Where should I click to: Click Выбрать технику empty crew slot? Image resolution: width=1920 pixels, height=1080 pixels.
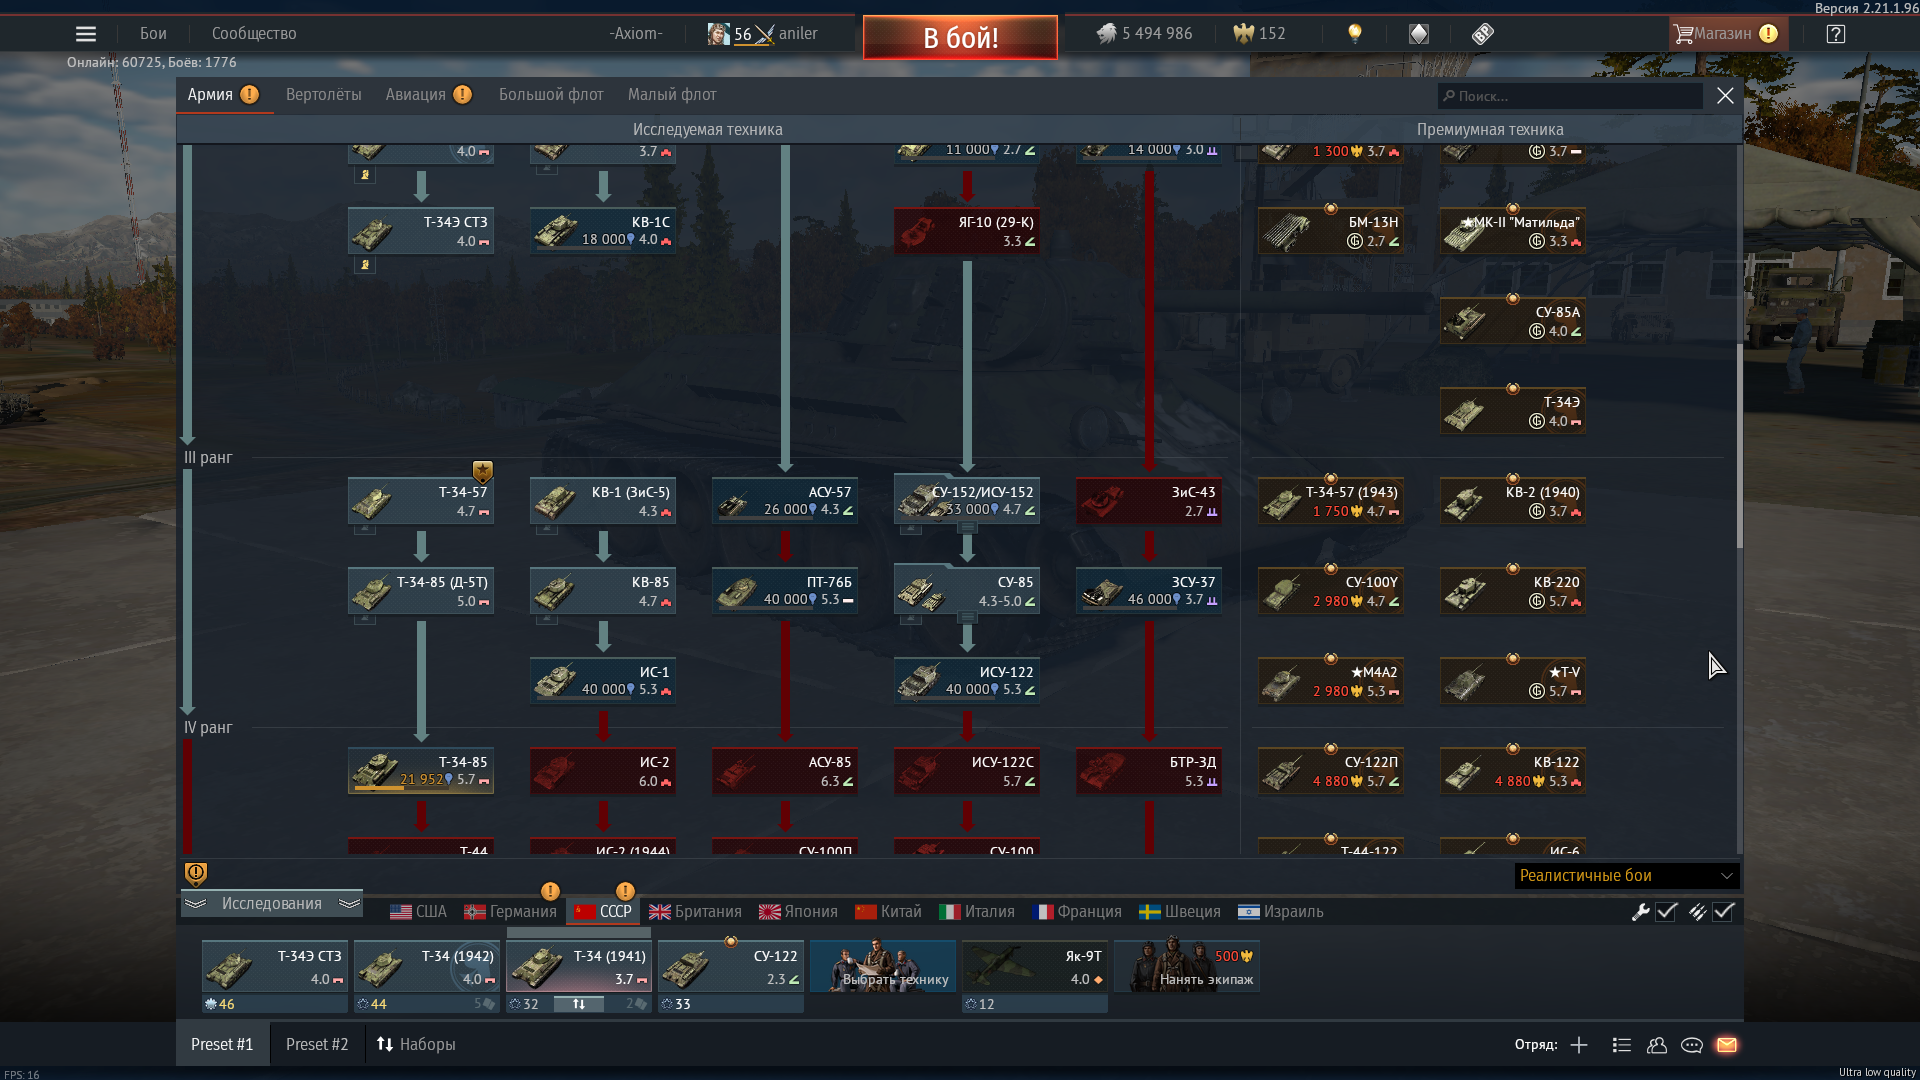coord(883,966)
